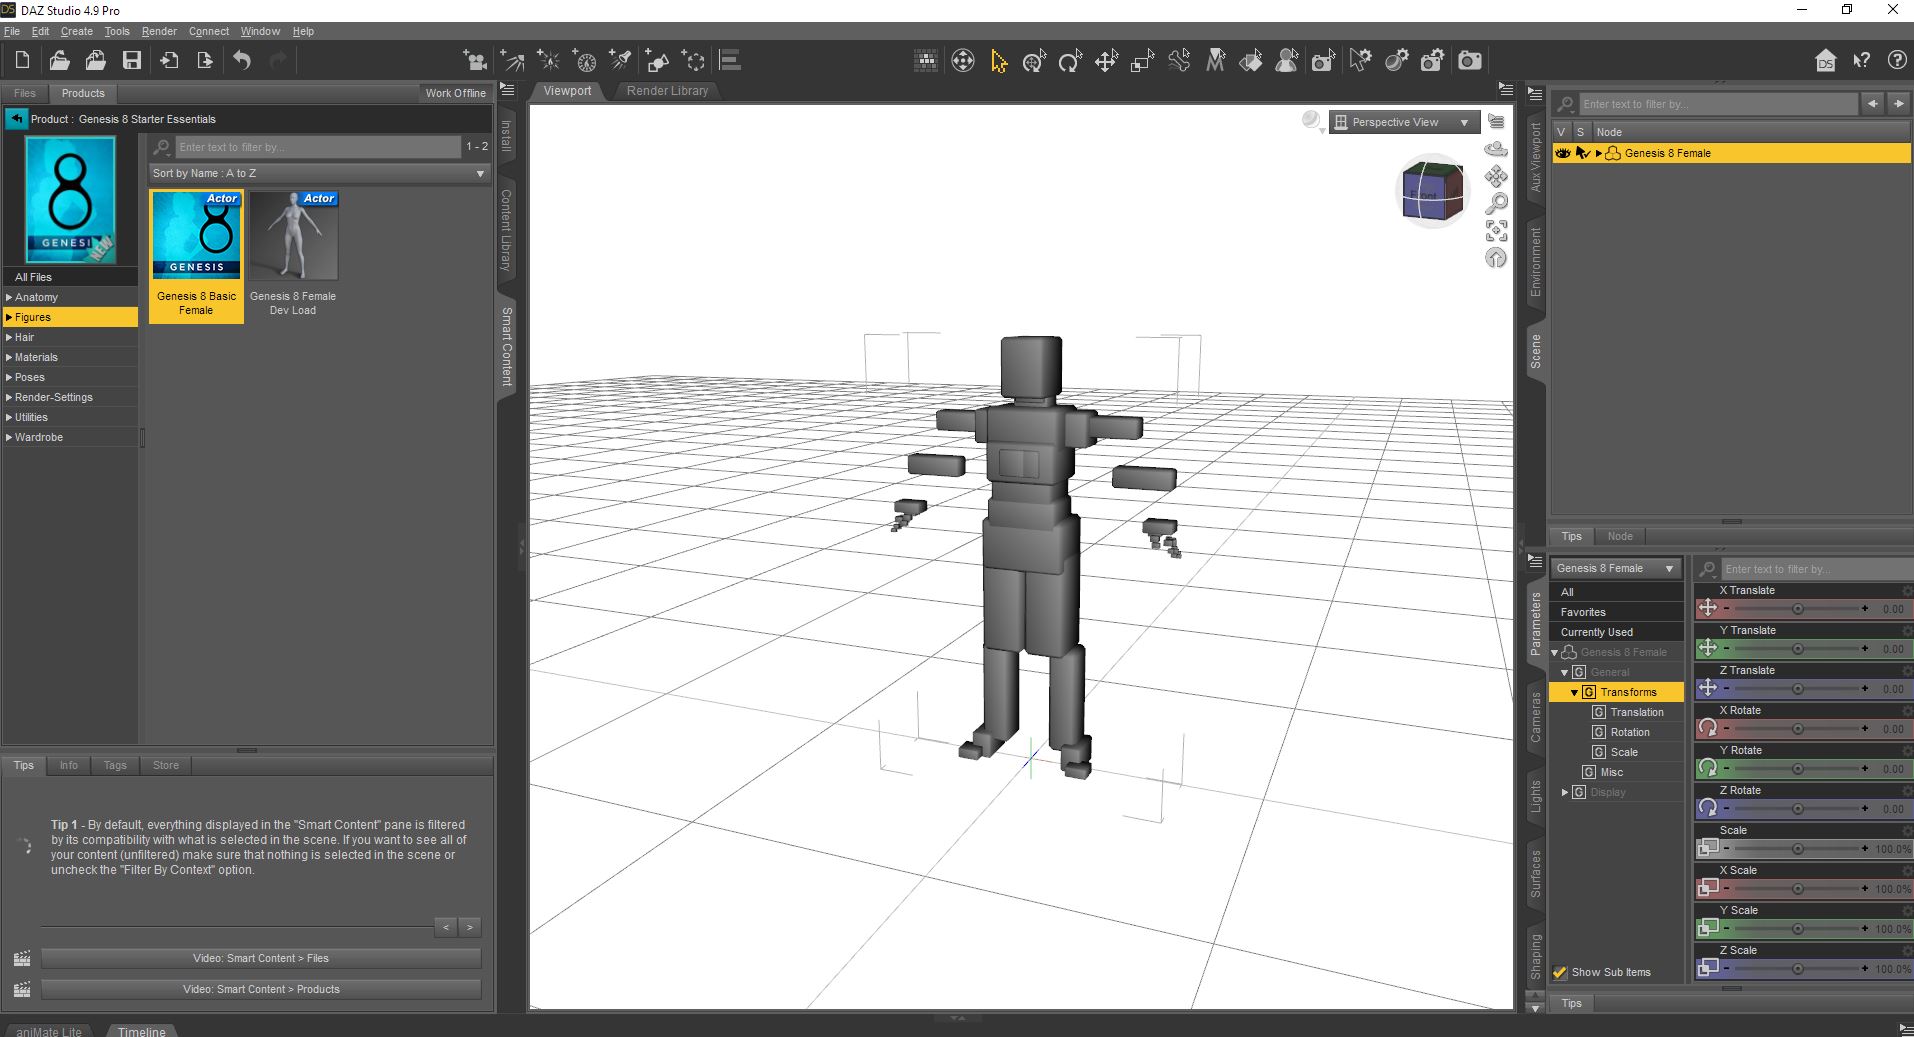Toggle selectable arrow for Genesis 8 Female
1914x1037 pixels.
tap(1582, 153)
